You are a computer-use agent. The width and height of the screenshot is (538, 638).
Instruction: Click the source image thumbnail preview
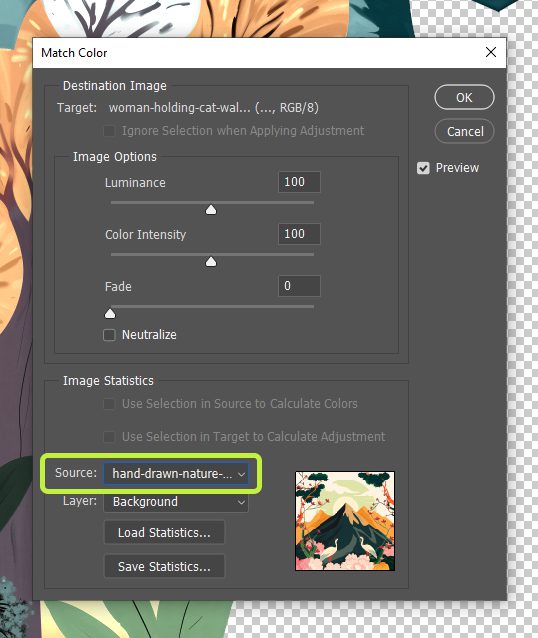(x=345, y=521)
